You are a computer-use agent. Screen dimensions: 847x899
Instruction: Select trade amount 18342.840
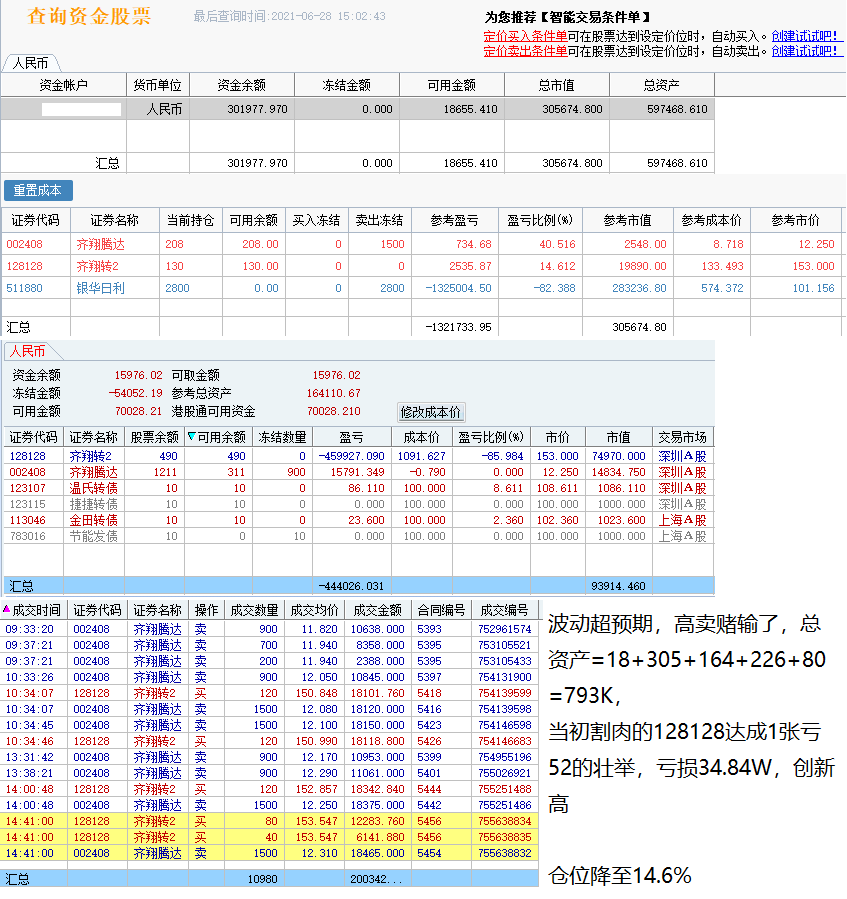[x=377, y=790]
